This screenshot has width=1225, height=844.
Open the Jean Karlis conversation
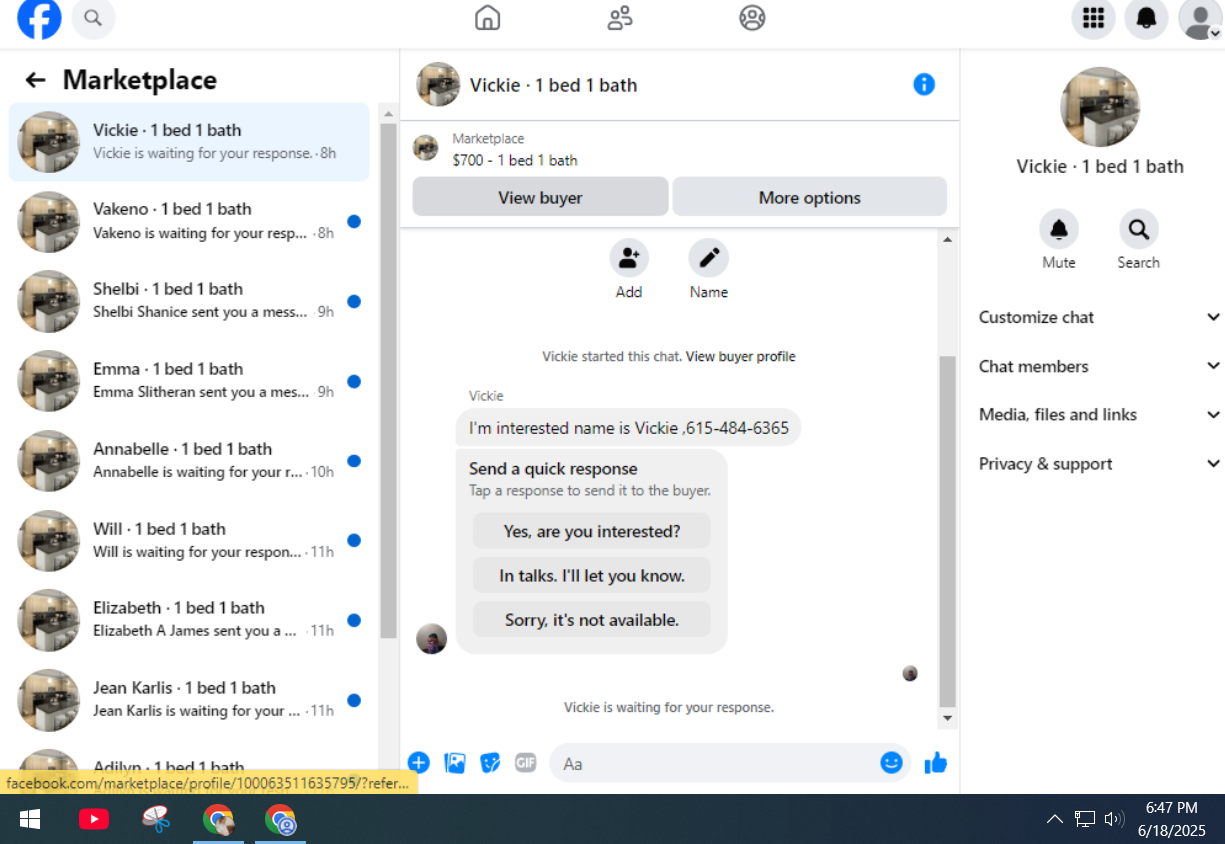click(189, 699)
